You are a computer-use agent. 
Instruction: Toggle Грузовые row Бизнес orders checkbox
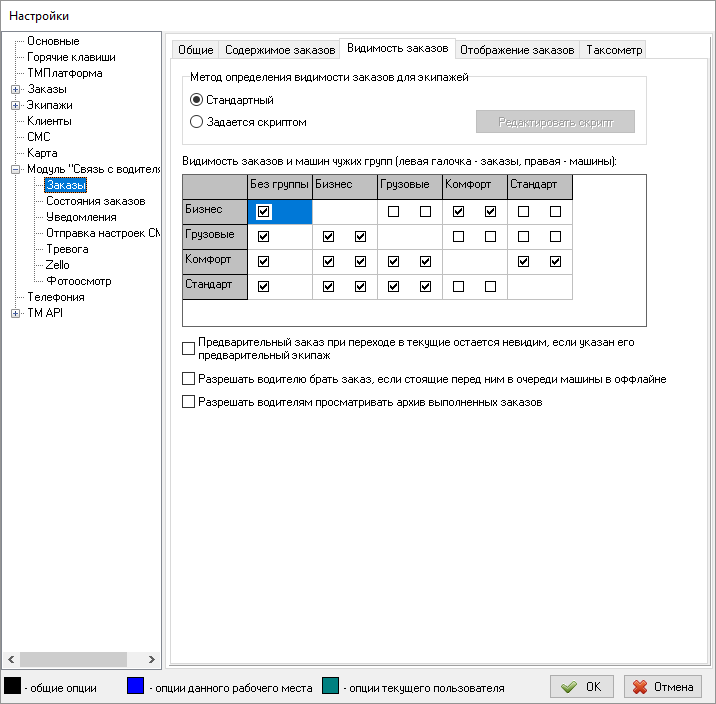pyautogui.click(x=328, y=236)
